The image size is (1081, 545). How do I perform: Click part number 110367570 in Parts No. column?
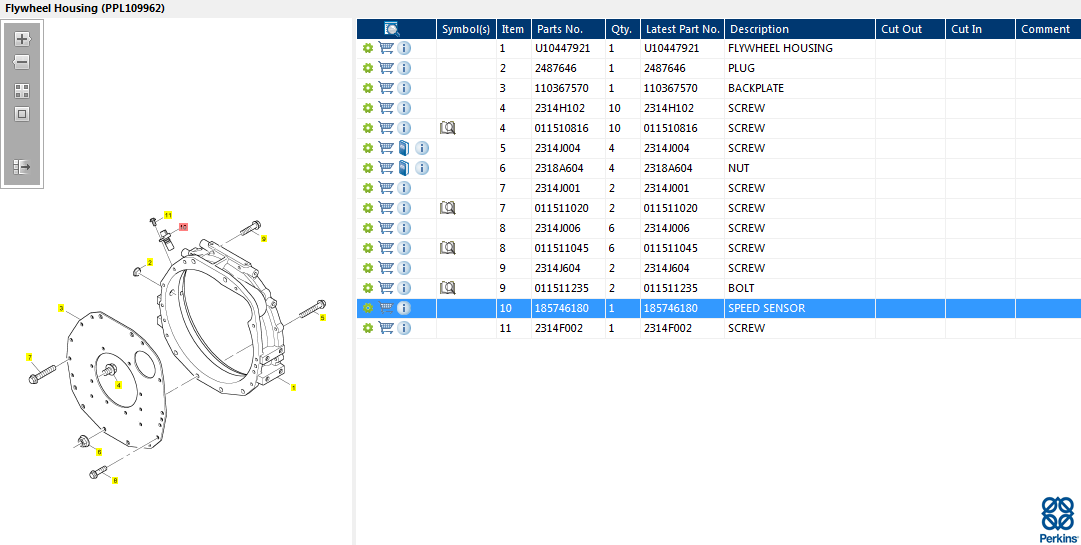click(x=561, y=88)
